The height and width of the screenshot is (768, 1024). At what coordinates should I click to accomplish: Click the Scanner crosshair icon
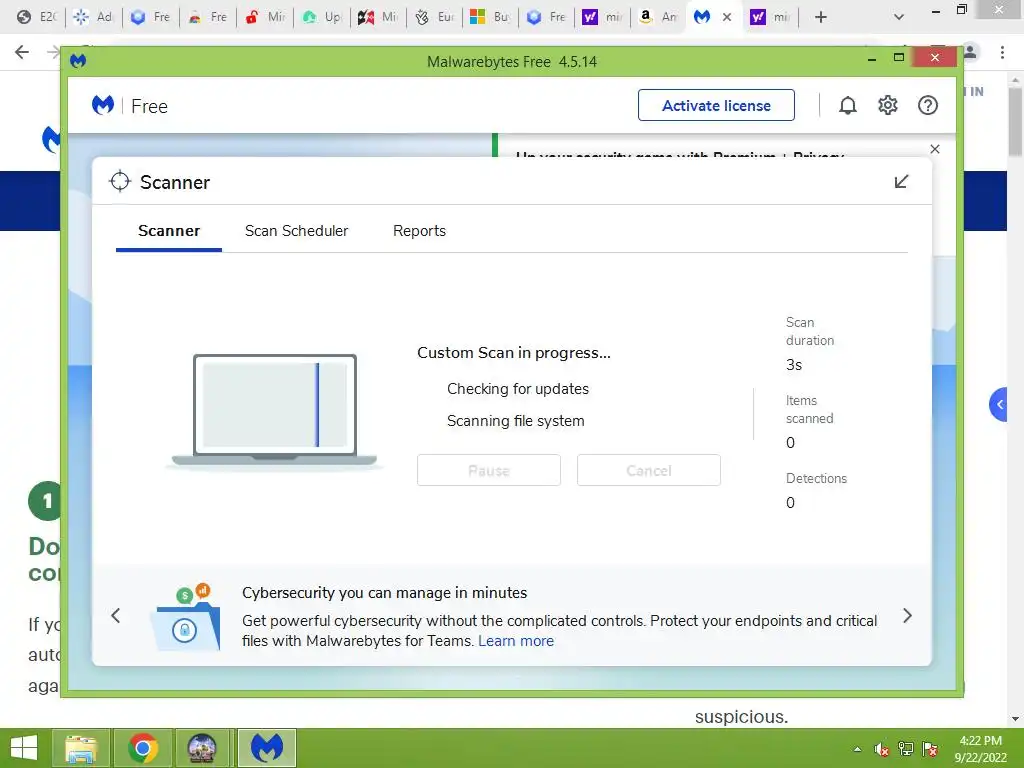tap(120, 182)
